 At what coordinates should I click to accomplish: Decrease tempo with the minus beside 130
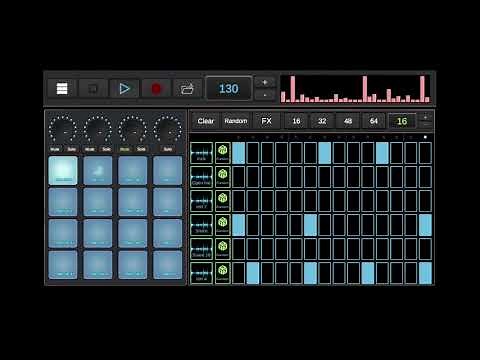[x=265, y=95]
